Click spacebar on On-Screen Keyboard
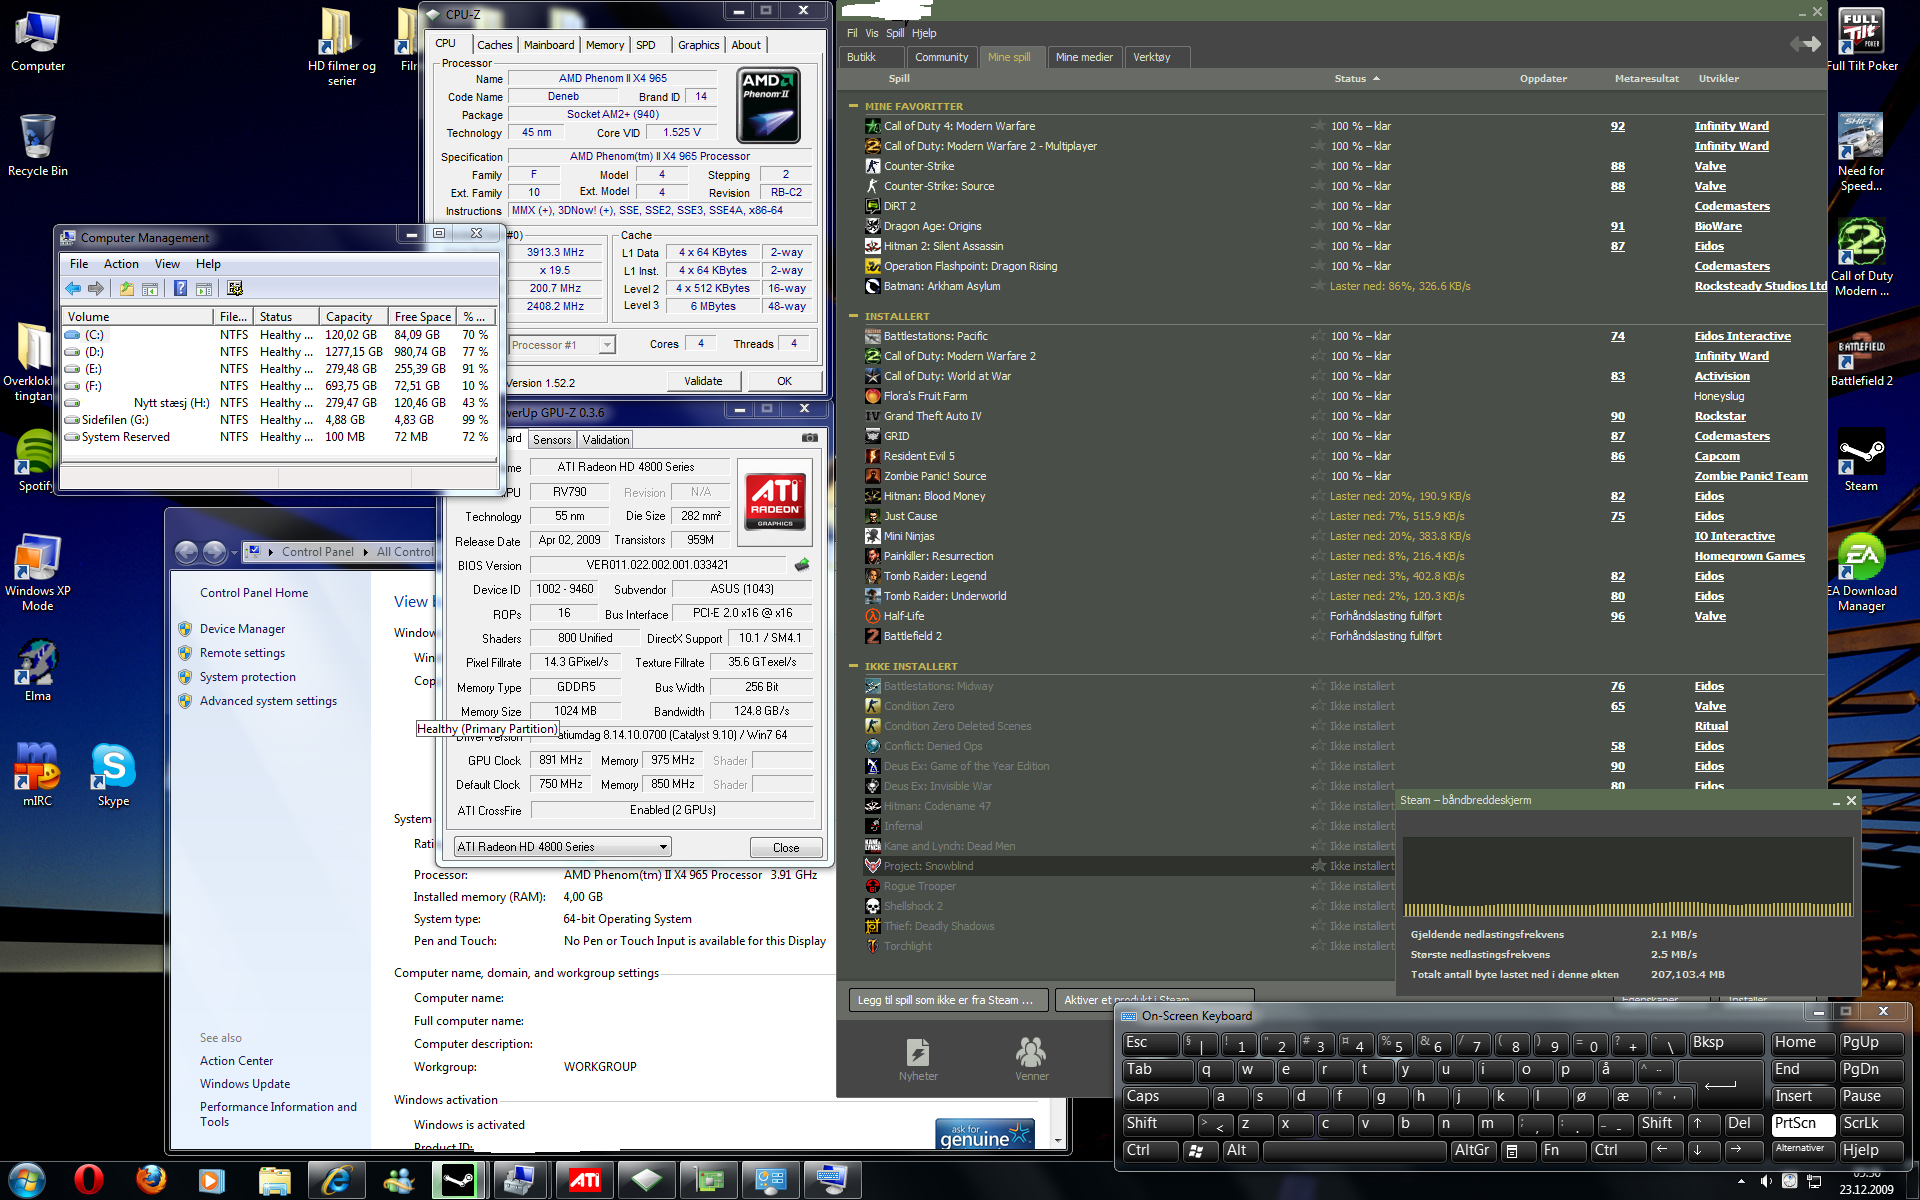1920x1200 pixels. pos(1355,1151)
